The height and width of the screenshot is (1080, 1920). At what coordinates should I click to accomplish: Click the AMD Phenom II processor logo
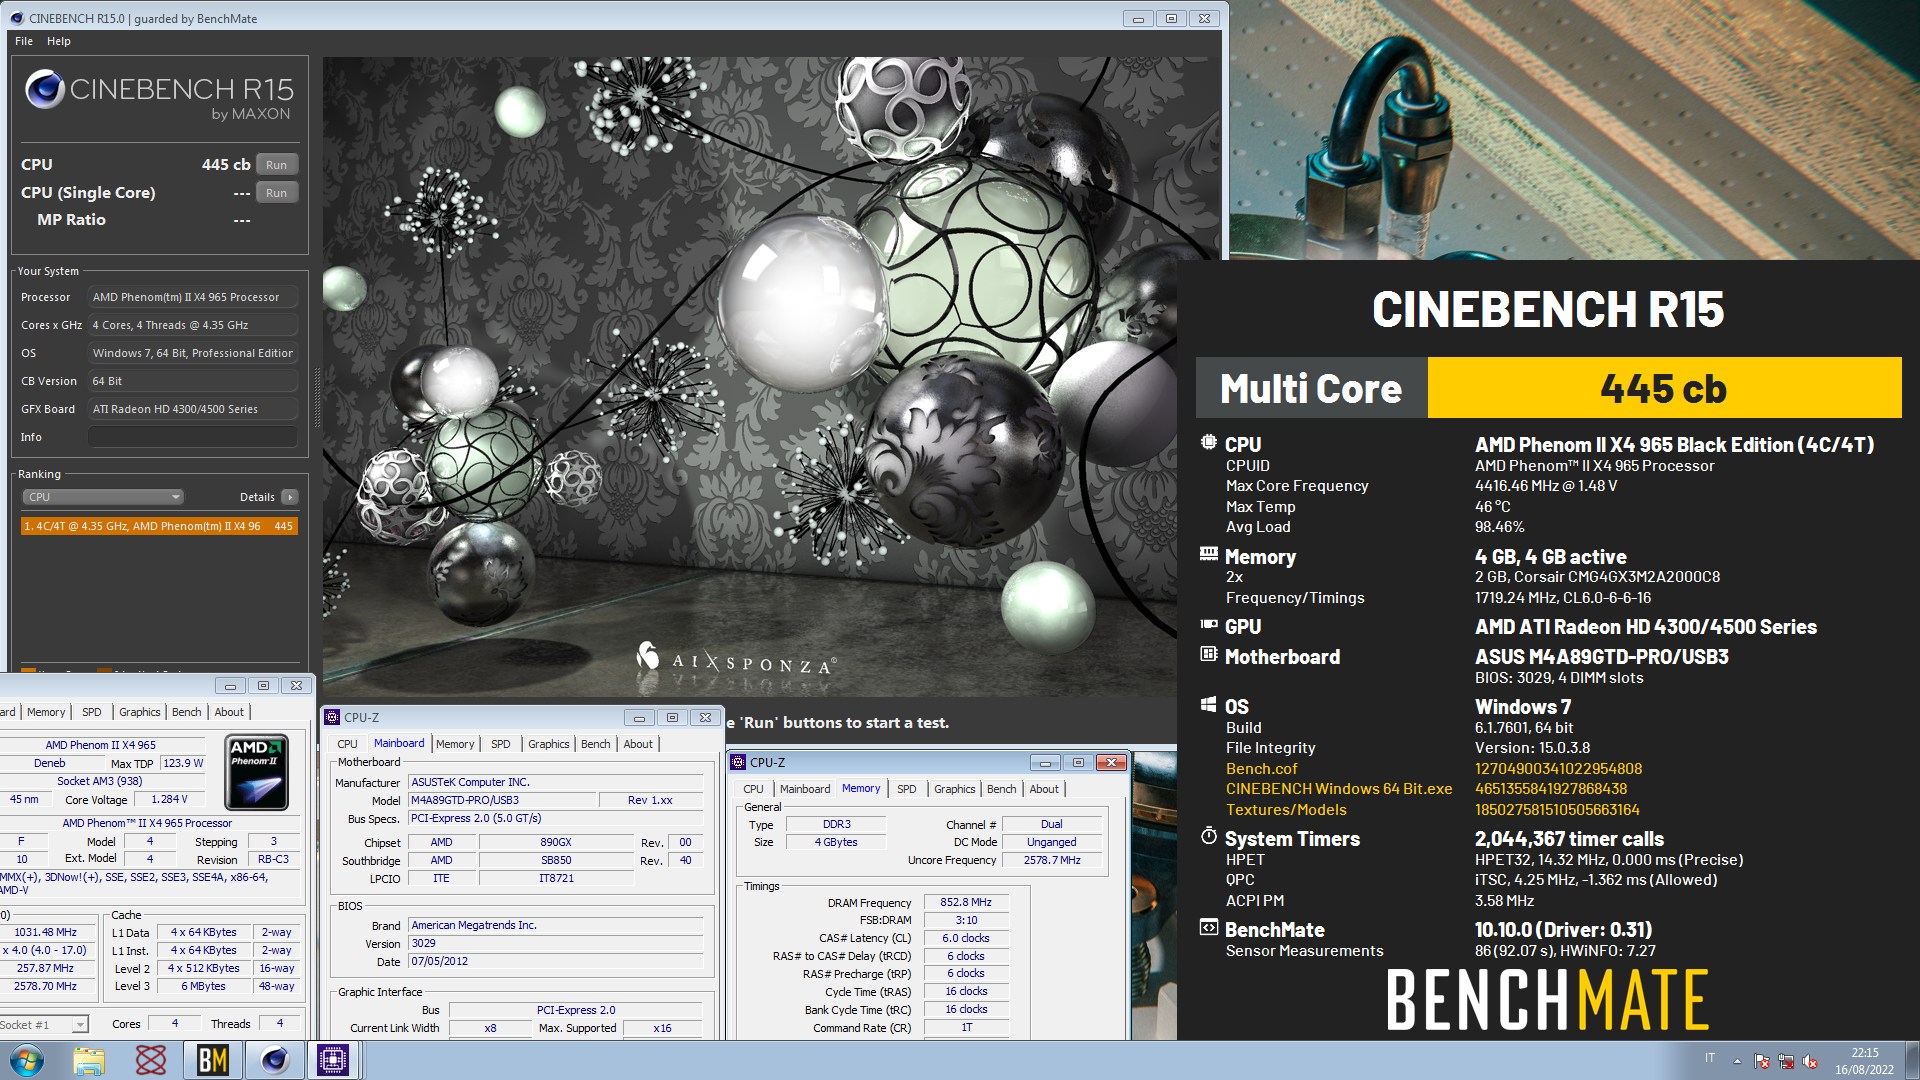257,772
